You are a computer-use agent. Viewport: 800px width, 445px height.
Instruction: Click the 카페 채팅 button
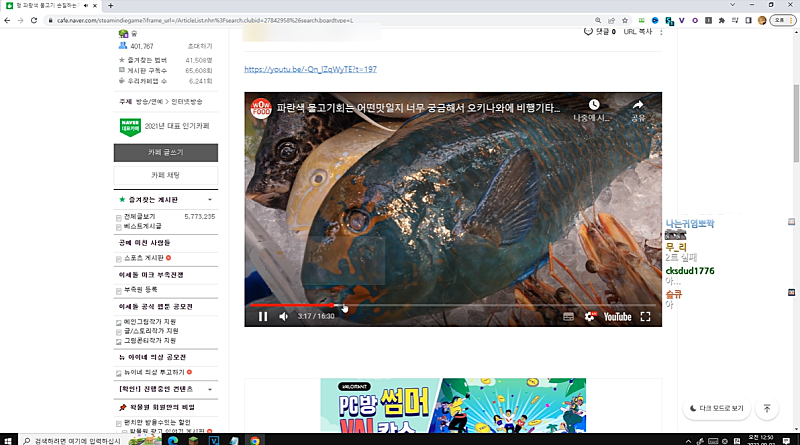click(x=165, y=175)
